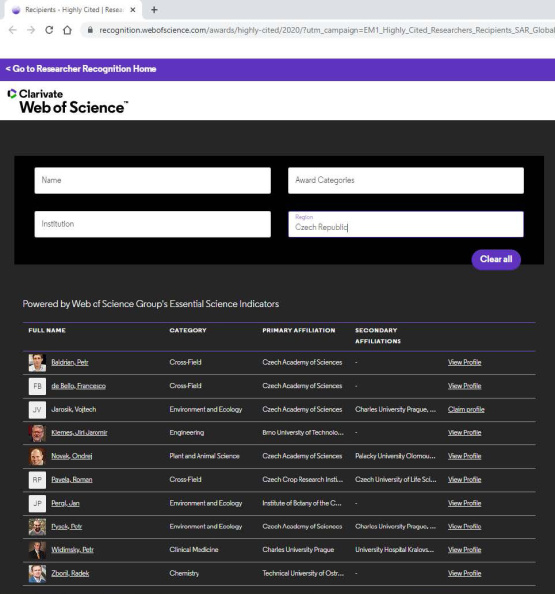Open Baldrian, Petr profile photo

coord(37,363)
